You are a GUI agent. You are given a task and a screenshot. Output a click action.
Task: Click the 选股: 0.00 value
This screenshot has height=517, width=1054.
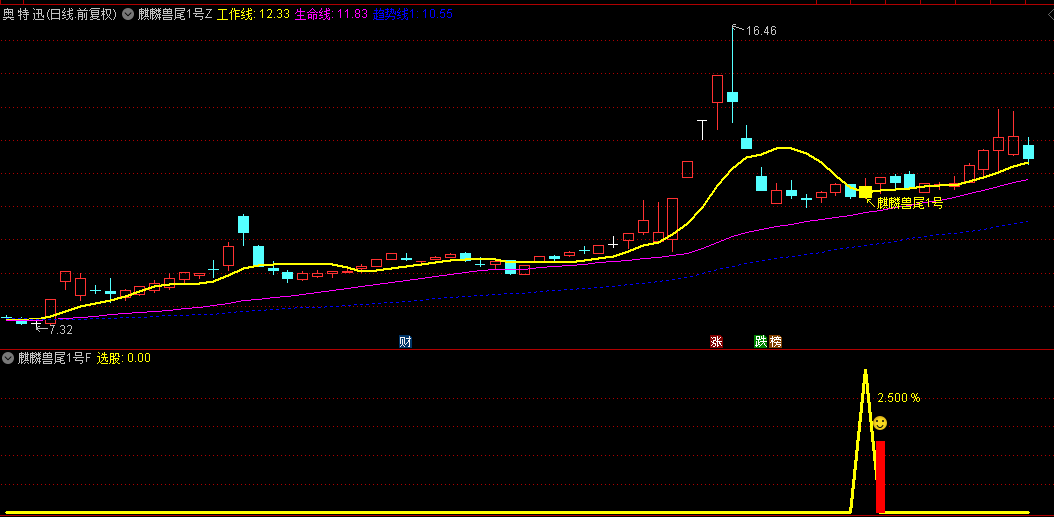tap(124, 358)
